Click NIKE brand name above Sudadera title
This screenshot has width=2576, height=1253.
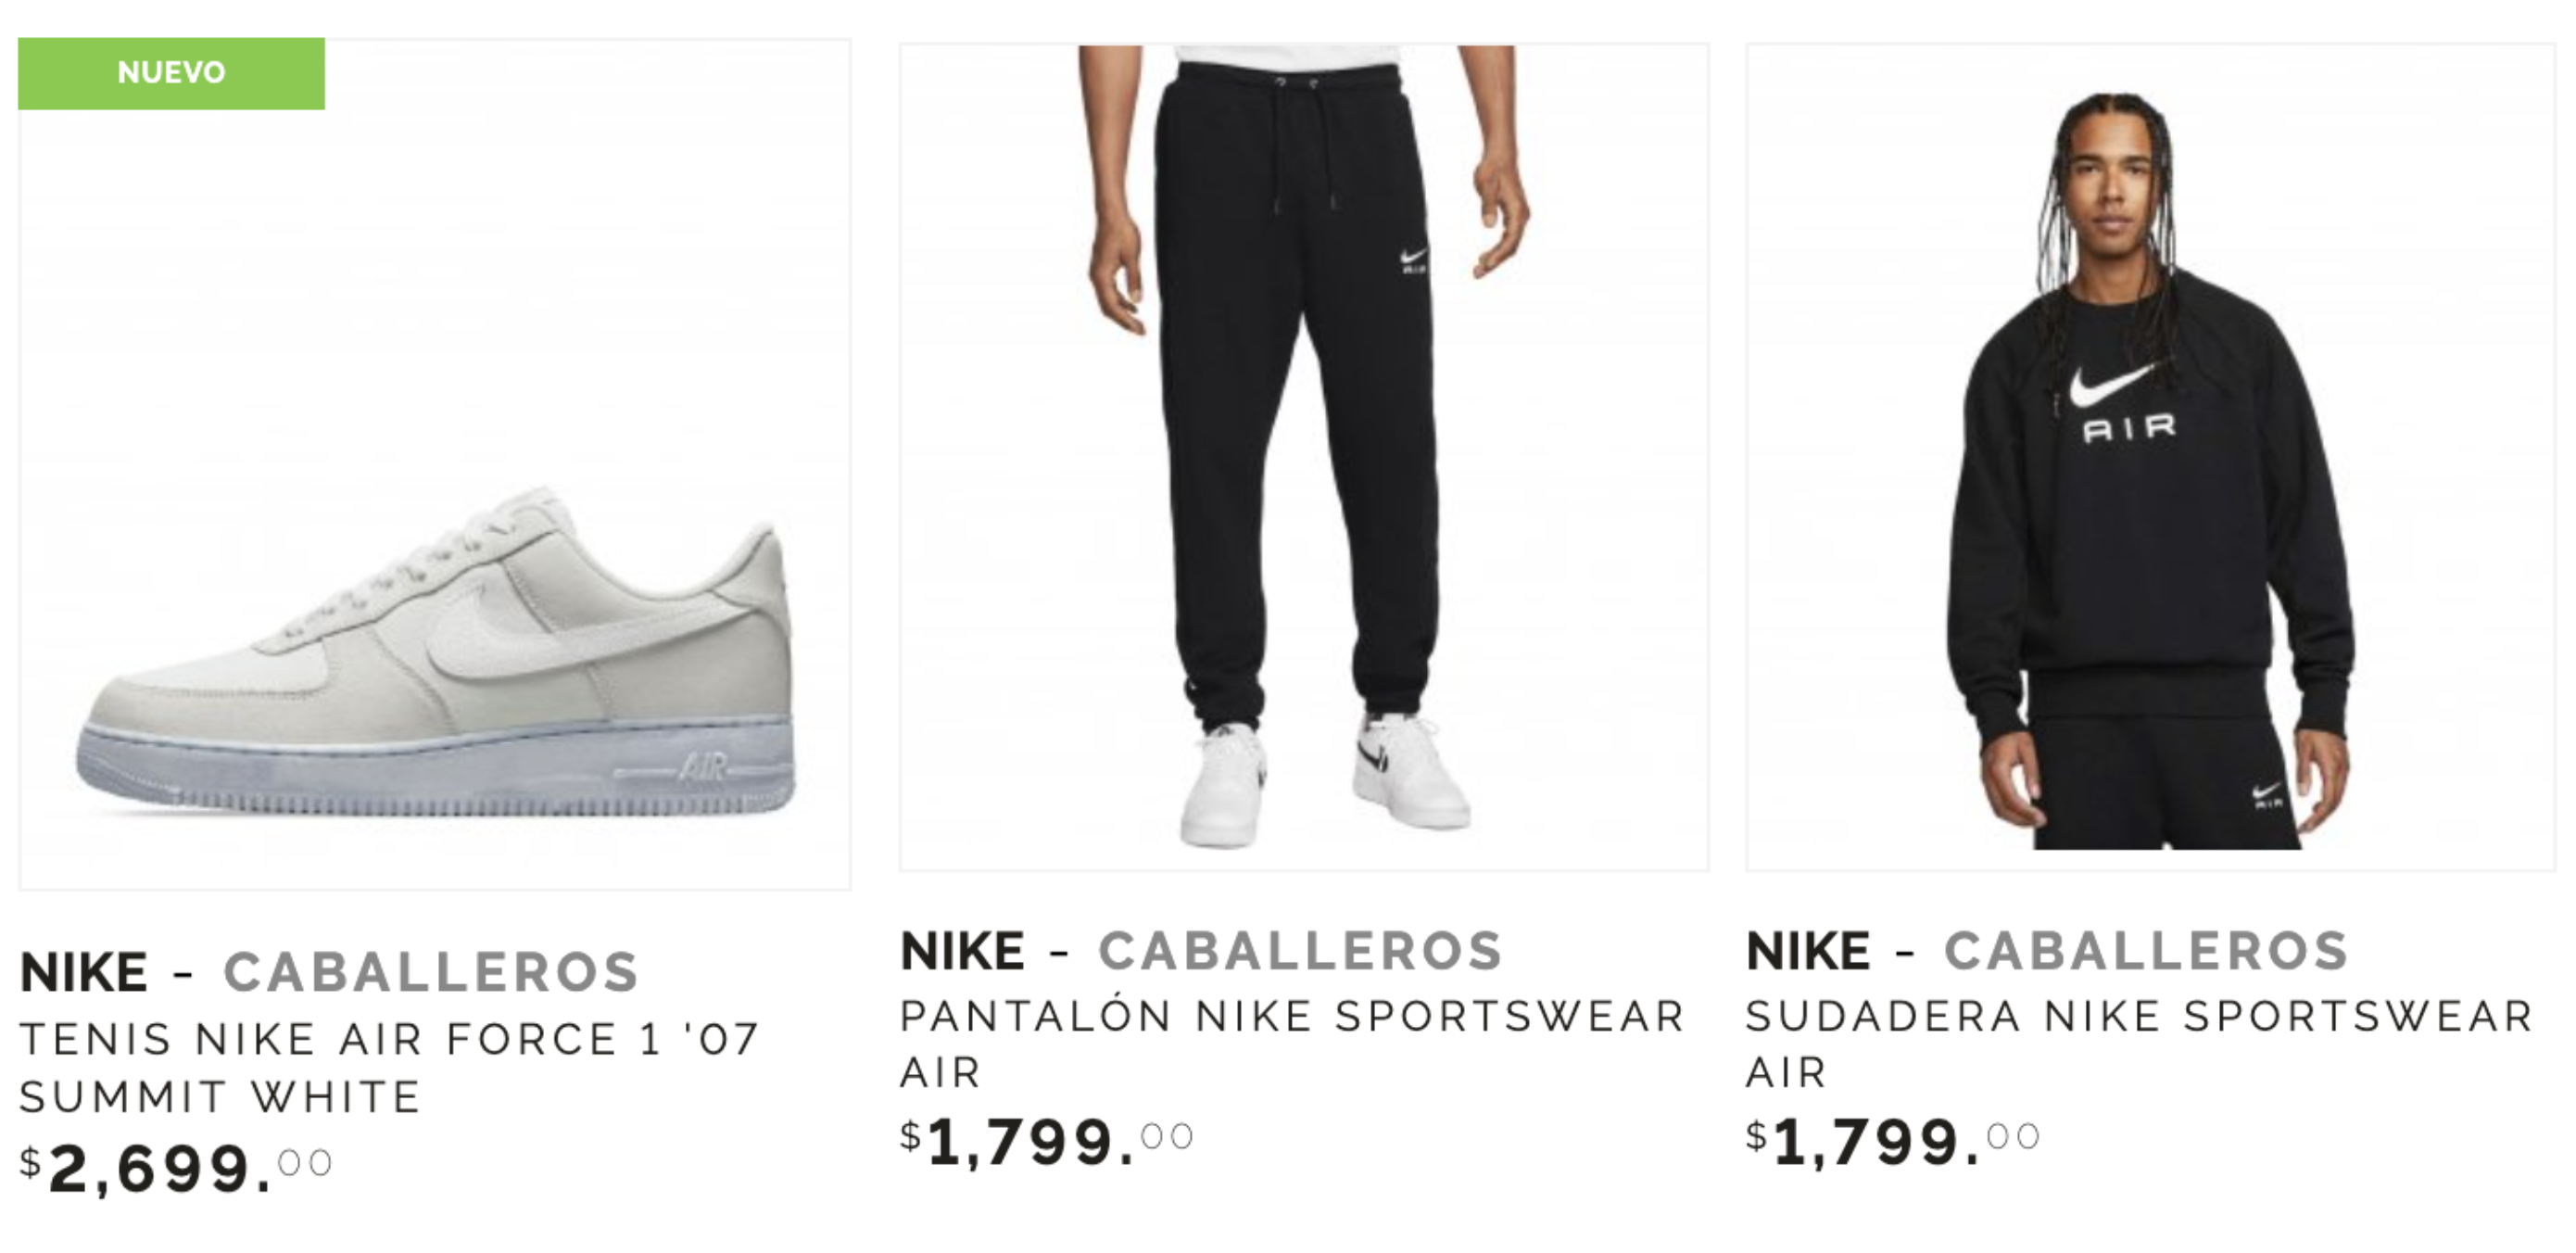[1808, 950]
